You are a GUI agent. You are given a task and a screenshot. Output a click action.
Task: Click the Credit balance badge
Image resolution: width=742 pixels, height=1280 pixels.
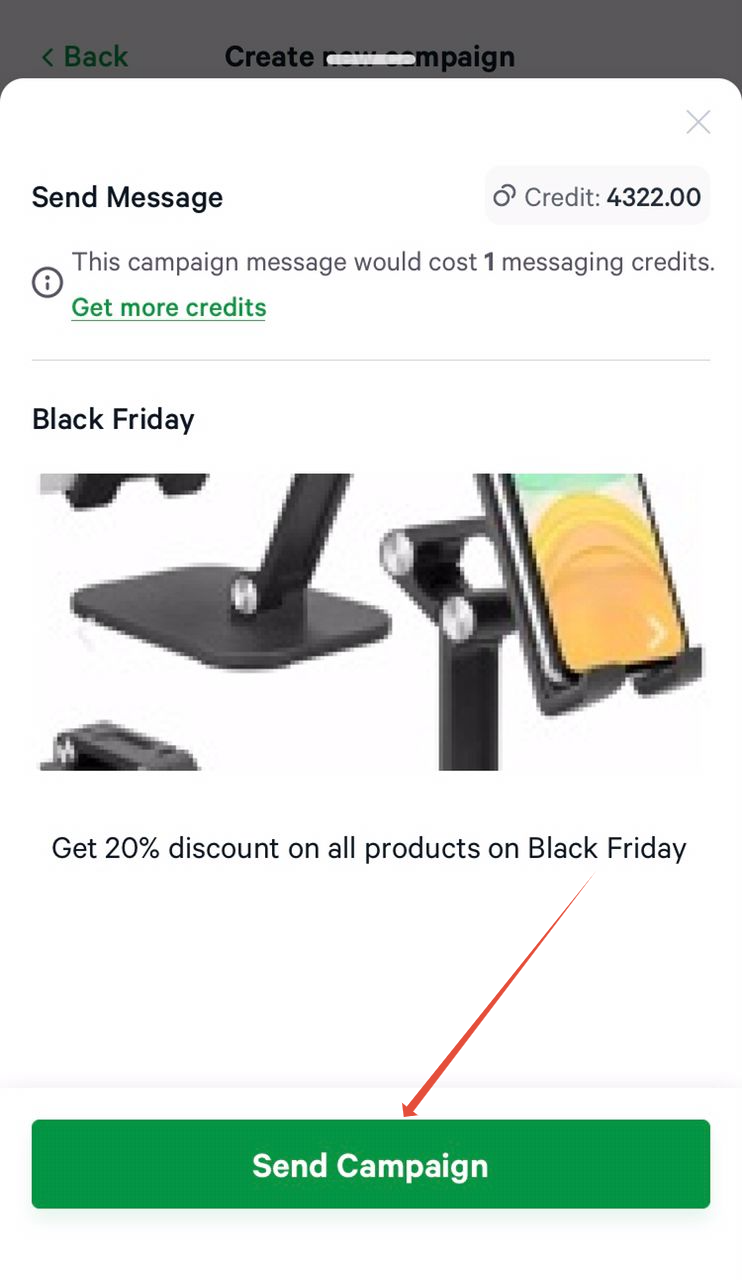pos(598,196)
